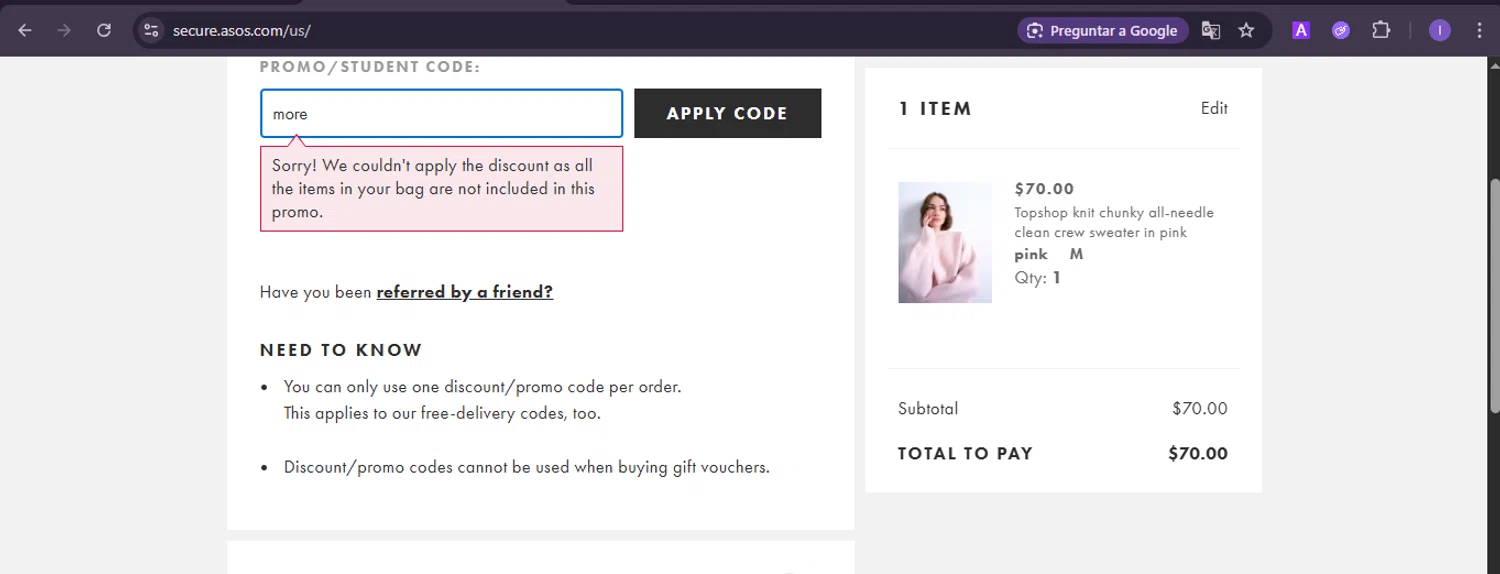Reload the ASOS checkout page
Screen dimensions: 1500x574
pos(104,30)
